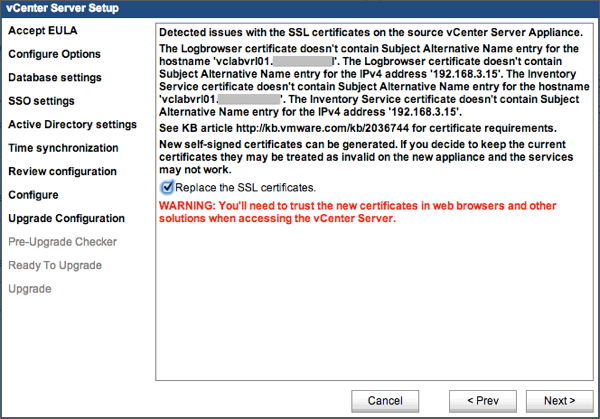600x419 pixels.
Task: Click the red WARNING certificate trust text
Action: (358, 212)
